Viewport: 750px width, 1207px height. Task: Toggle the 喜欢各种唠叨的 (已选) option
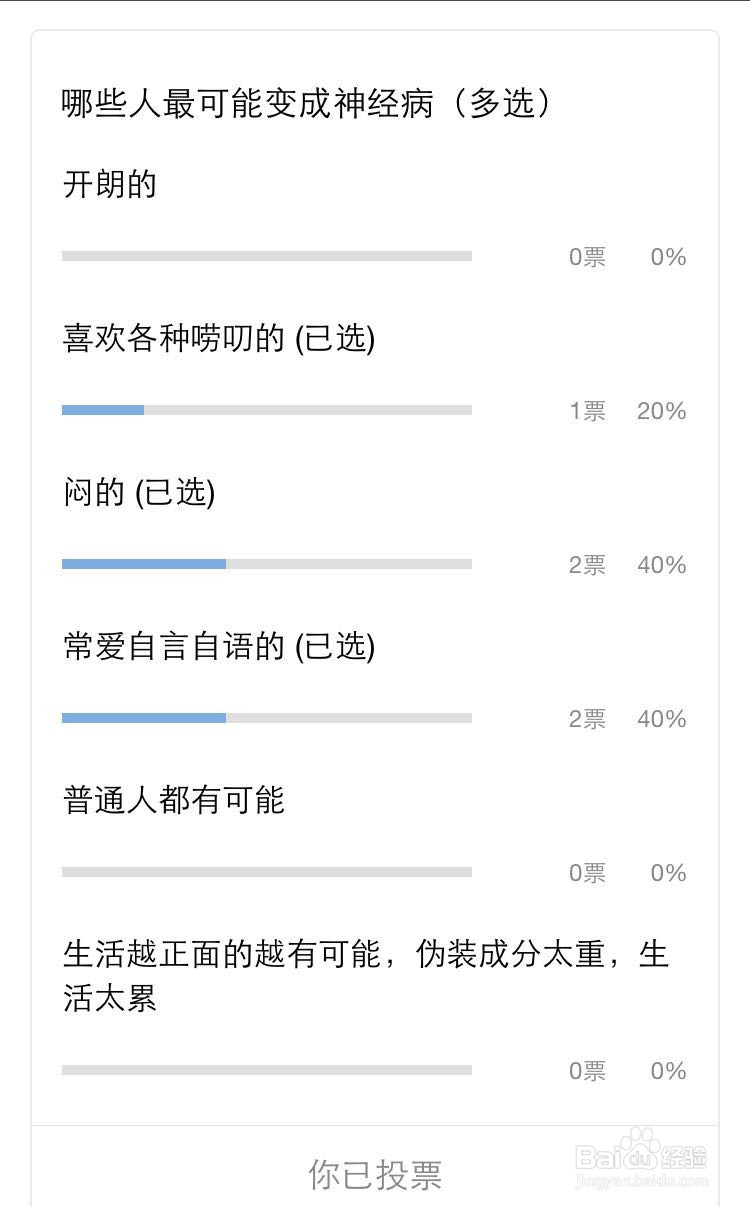click(x=218, y=339)
